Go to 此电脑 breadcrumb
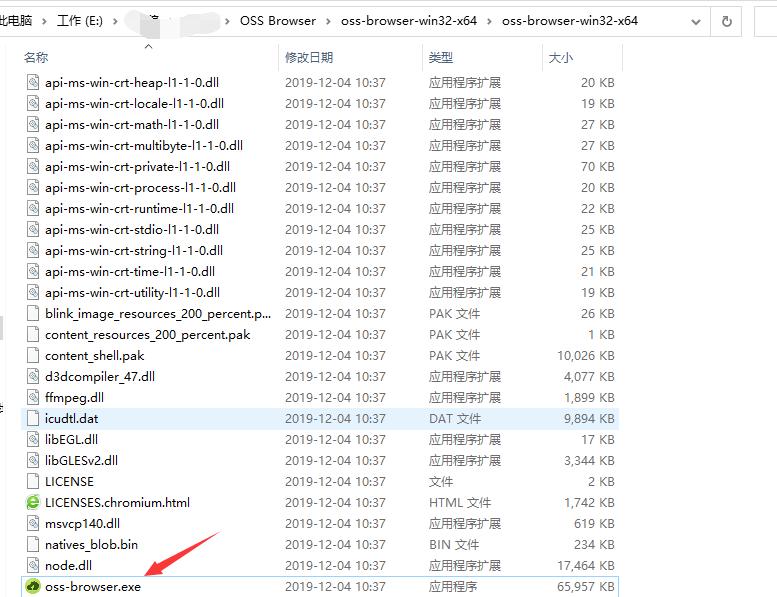Screen dimensions: 777x597 [x=16, y=21]
